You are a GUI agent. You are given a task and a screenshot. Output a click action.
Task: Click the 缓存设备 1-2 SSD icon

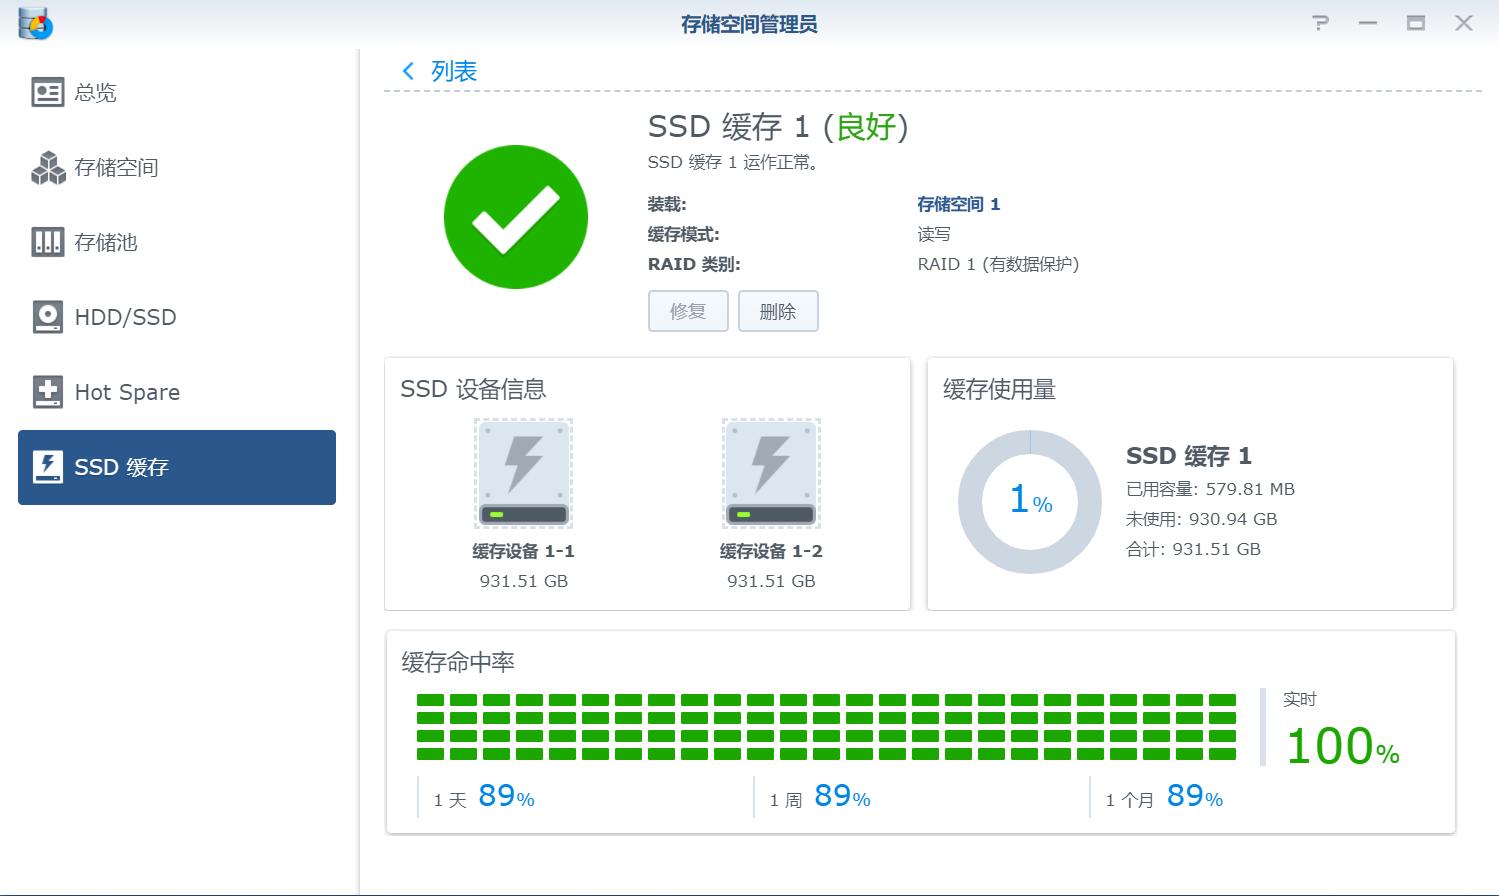coord(770,472)
